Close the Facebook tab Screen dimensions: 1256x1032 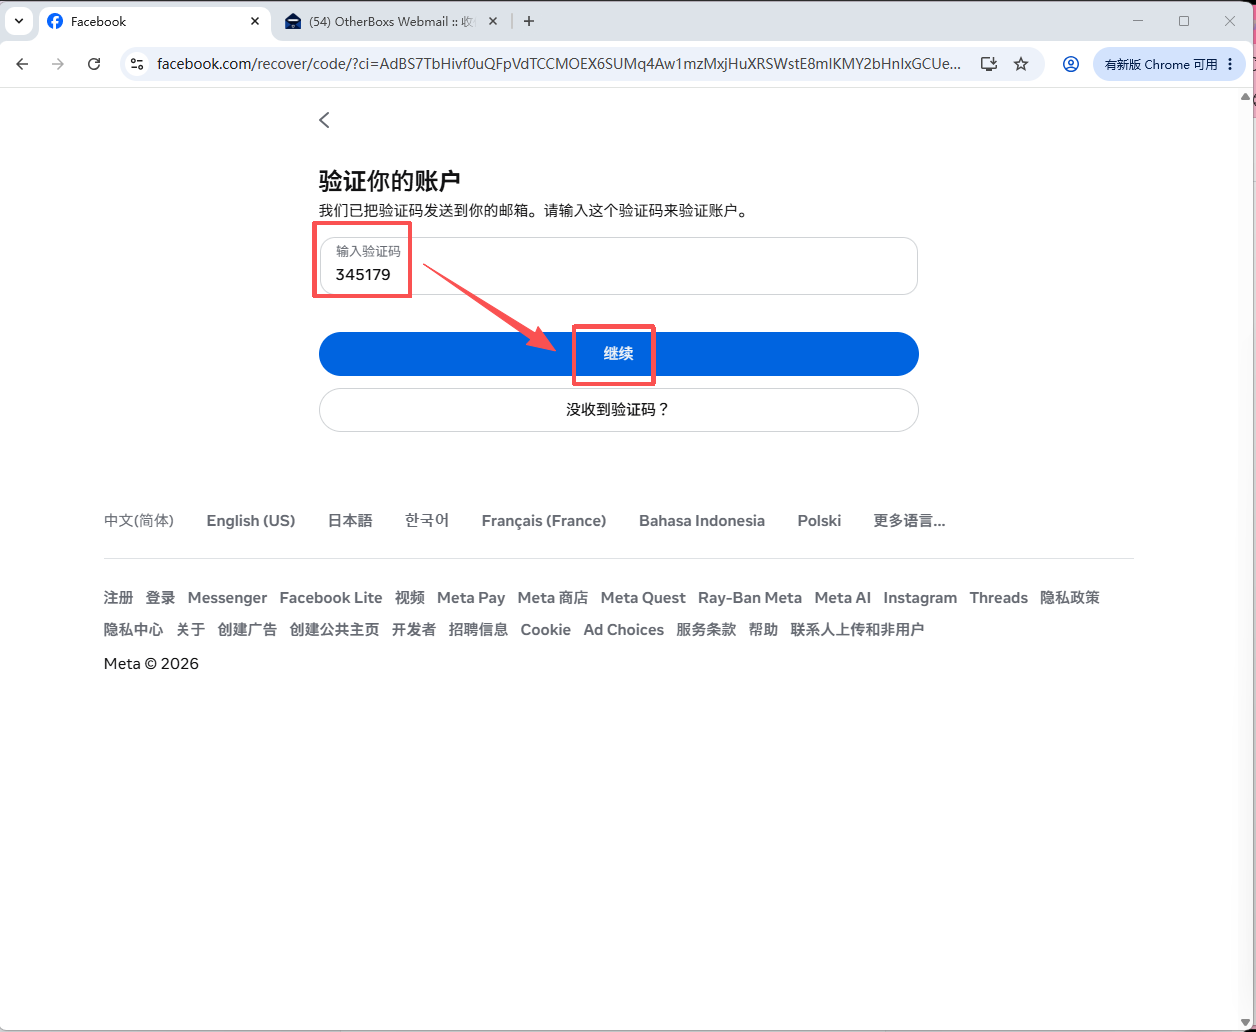[x=255, y=21]
